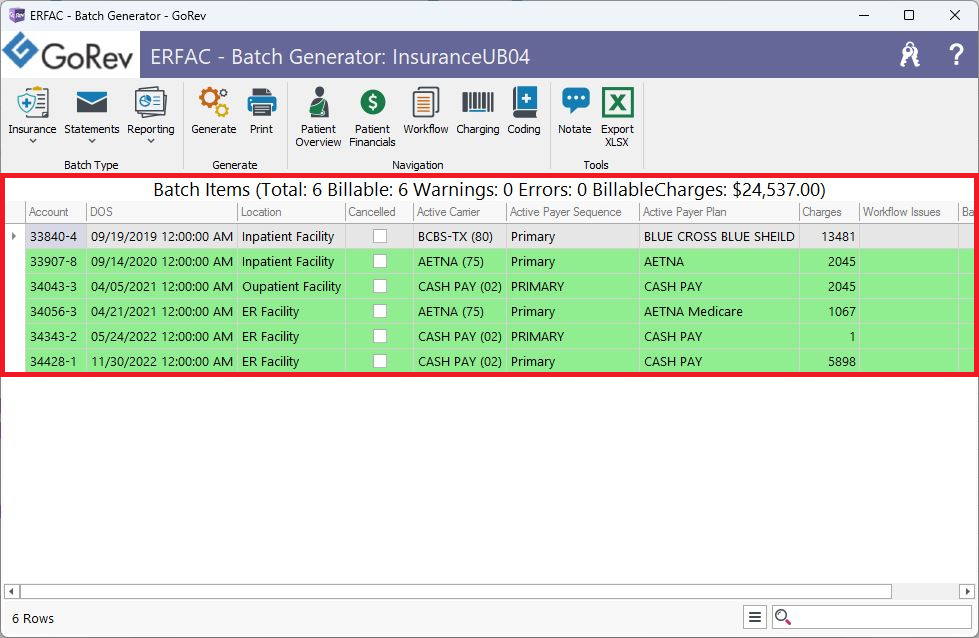Click BLUE CROSS BLUE SHEILD plan cell
The height and width of the screenshot is (638, 979).
pyautogui.click(x=719, y=237)
